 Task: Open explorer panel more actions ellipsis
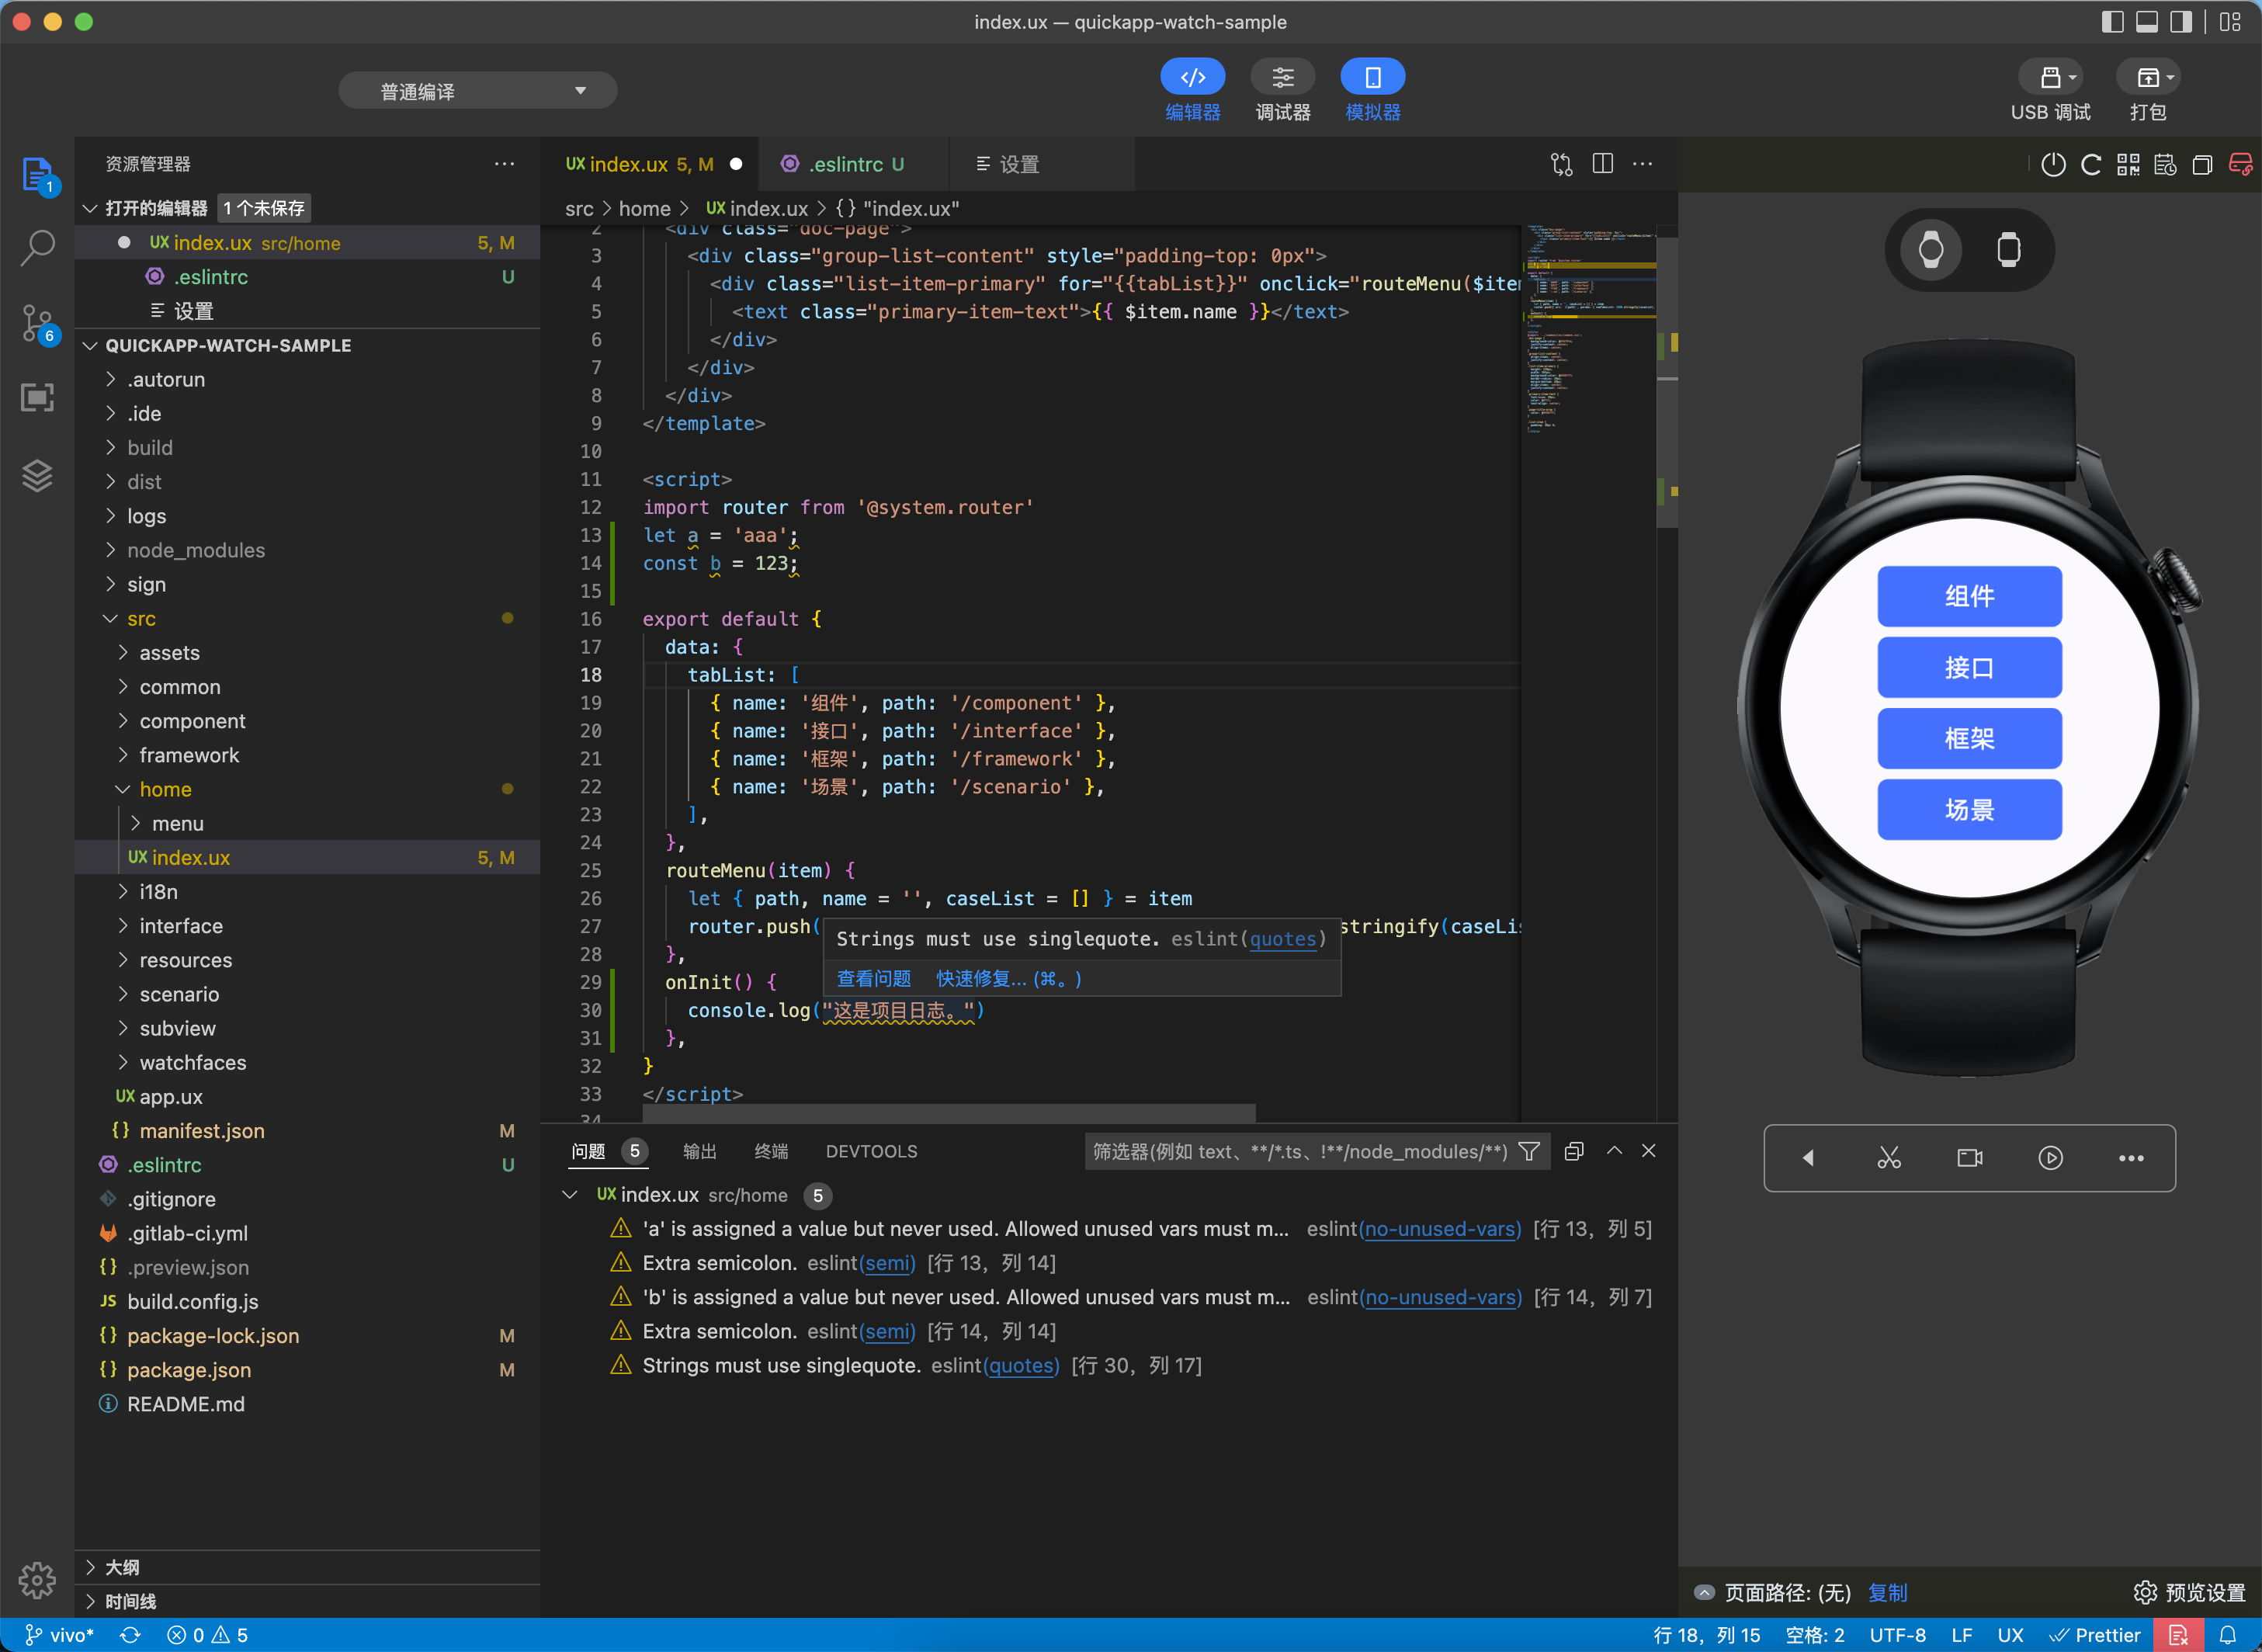pos(504,164)
